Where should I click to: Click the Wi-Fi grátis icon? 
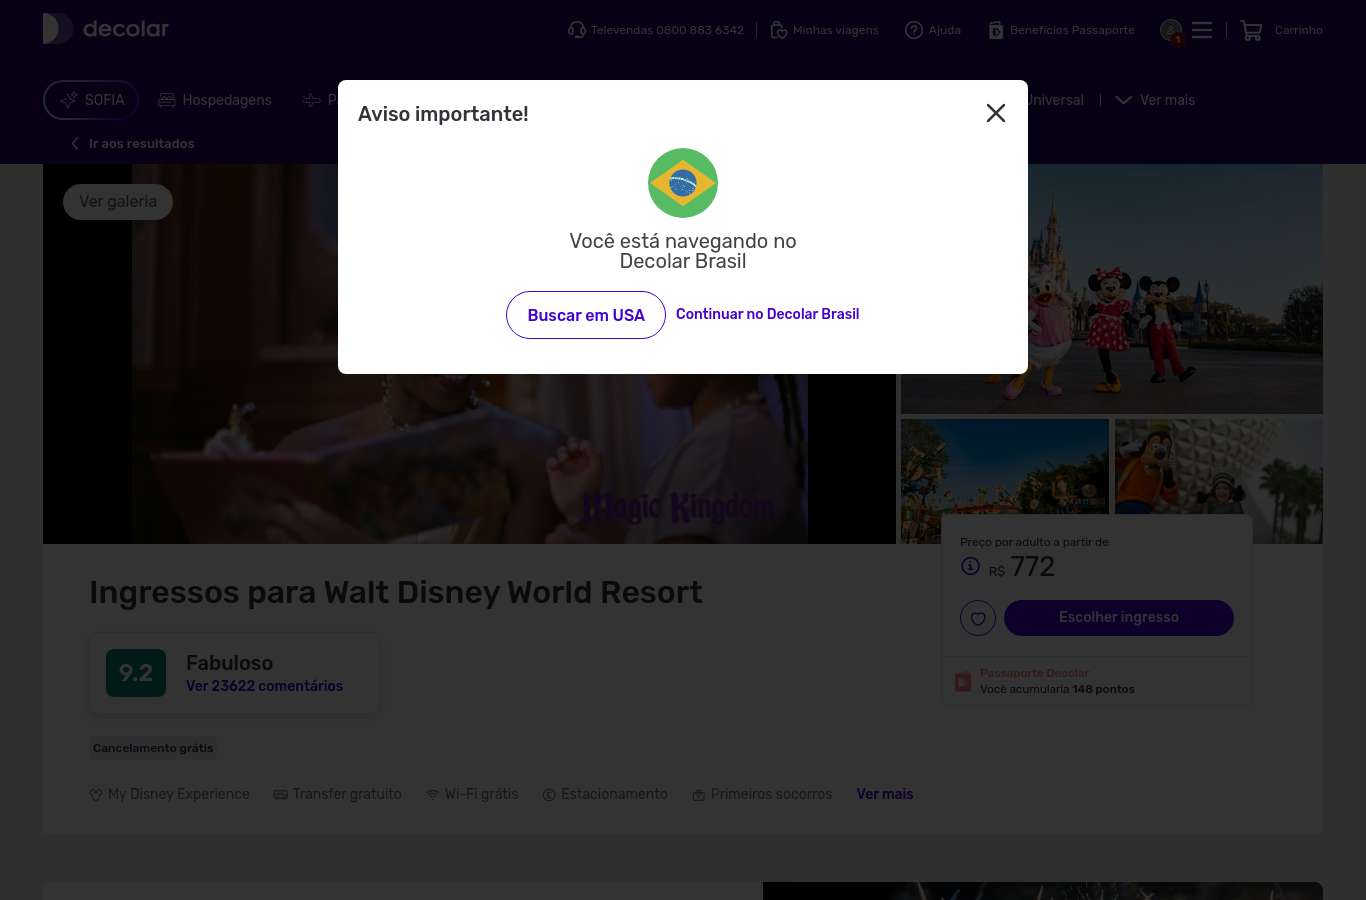point(433,795)
